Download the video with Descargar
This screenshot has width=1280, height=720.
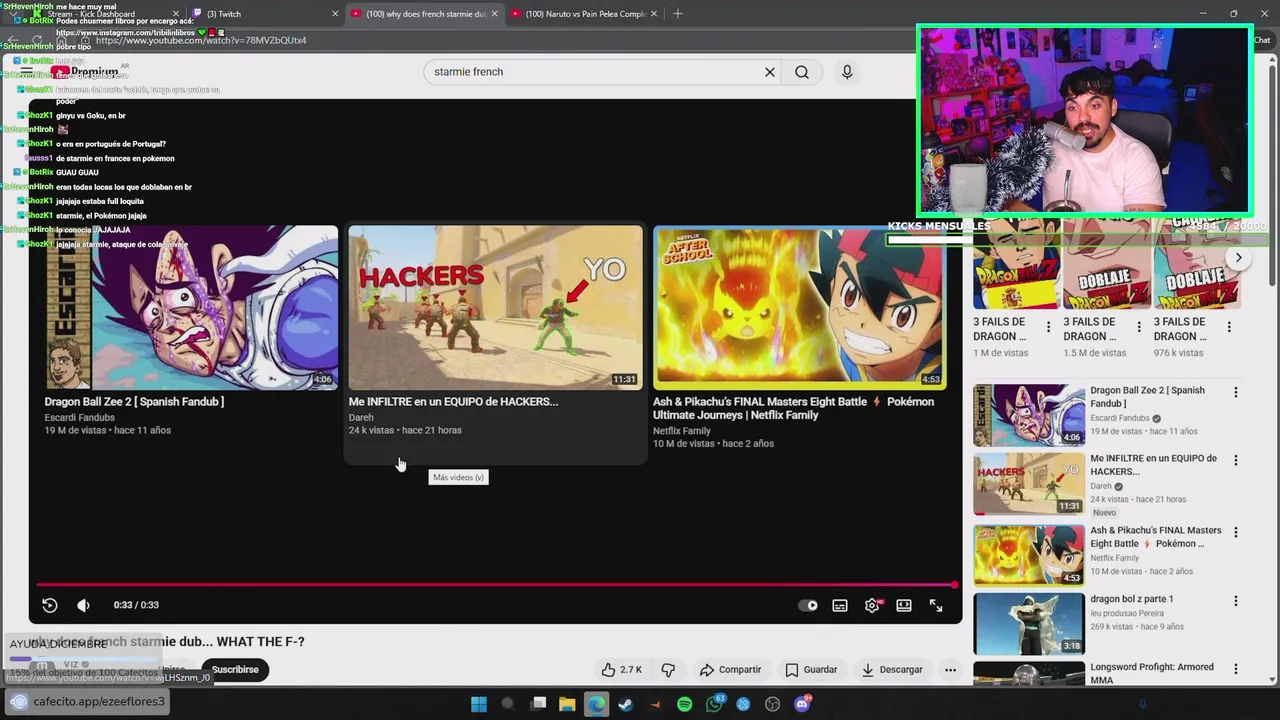coord(892,670)
